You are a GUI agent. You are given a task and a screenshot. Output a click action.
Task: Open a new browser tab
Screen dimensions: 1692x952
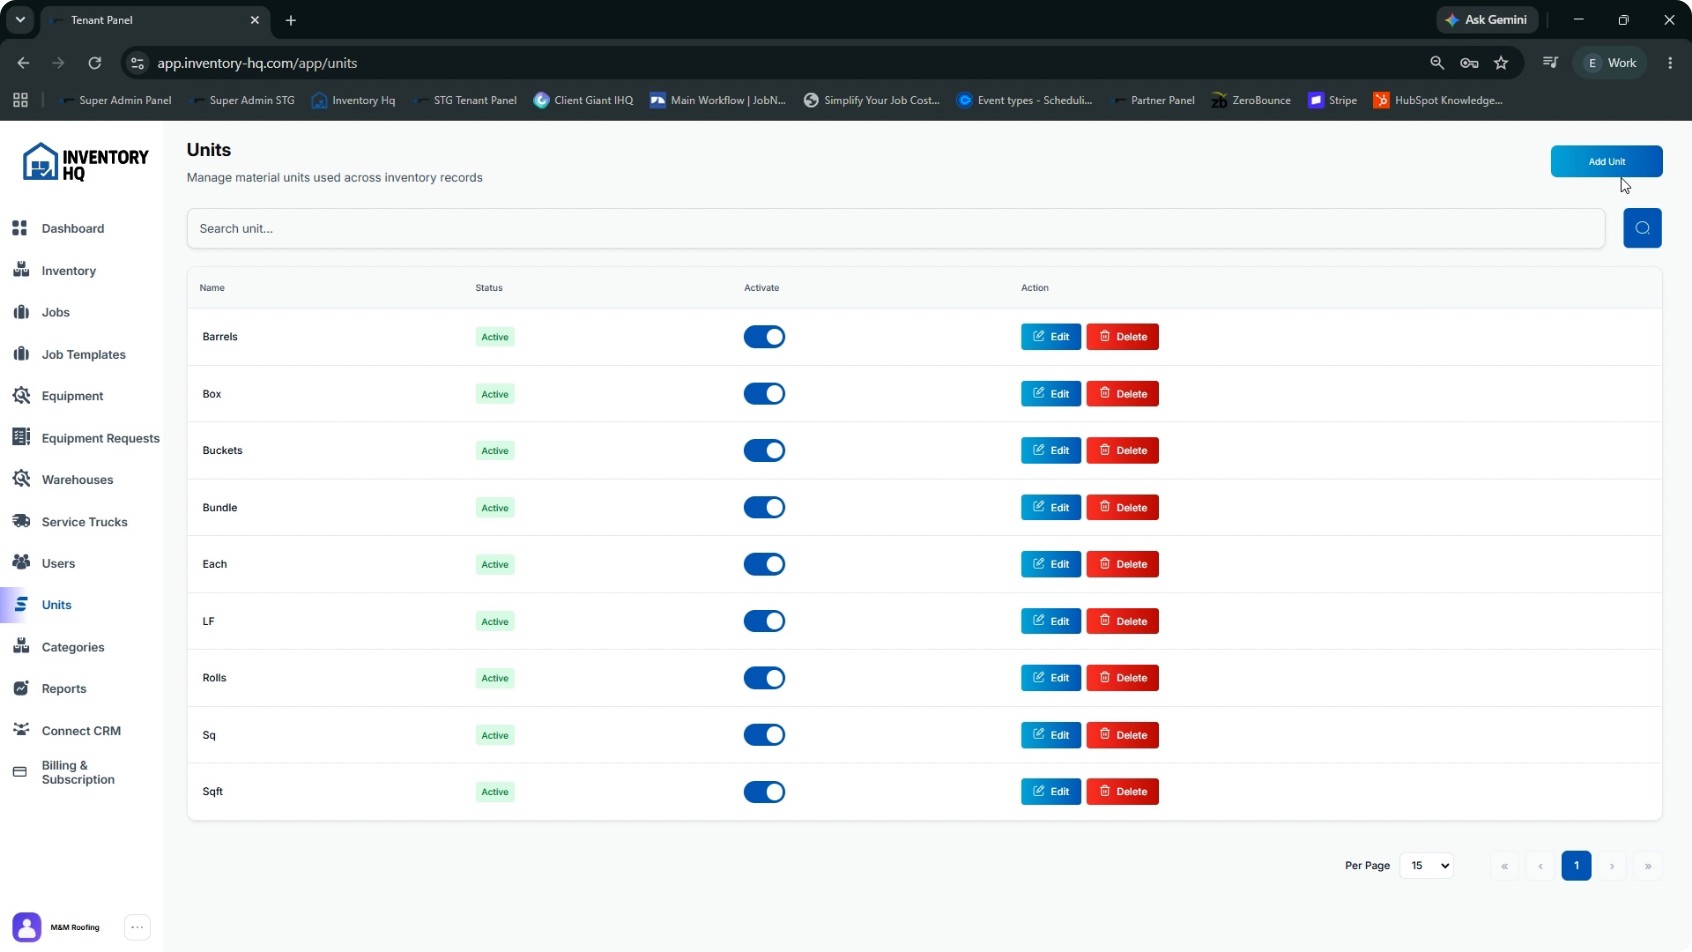tap(291, 20)
